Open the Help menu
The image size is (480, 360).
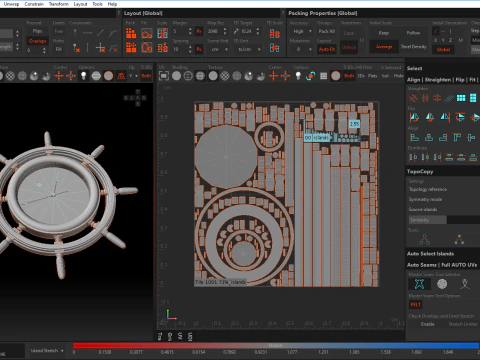pyautogui.click(x=112, y=4)
